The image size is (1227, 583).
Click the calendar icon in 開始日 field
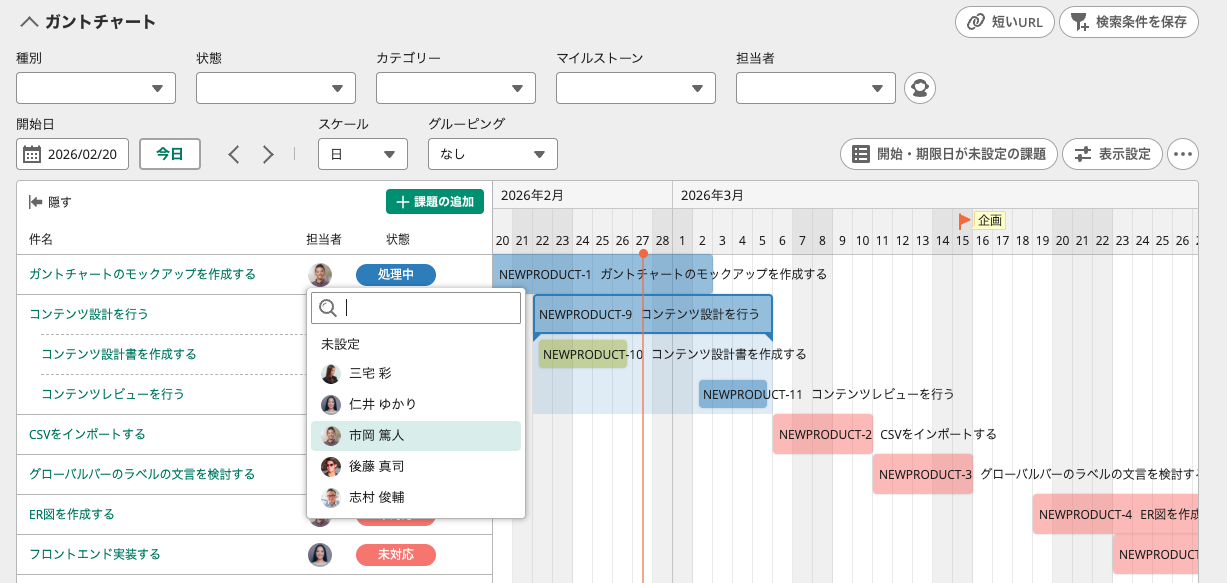click(32, 154)
